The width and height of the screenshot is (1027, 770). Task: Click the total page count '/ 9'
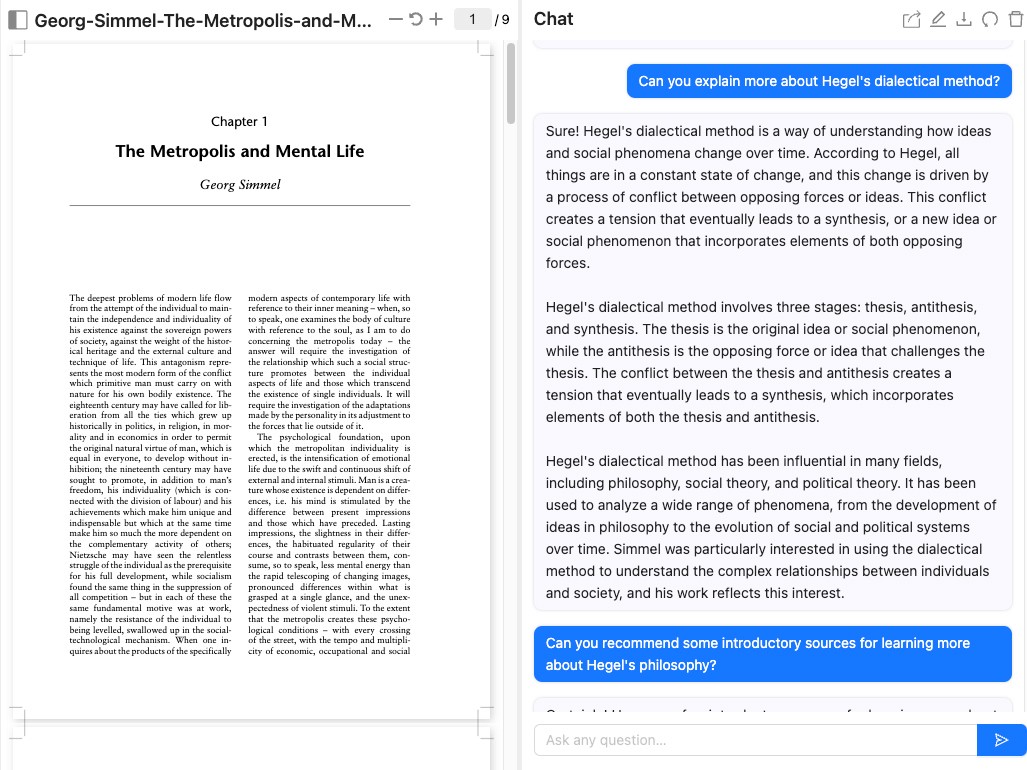coord(502,20)
